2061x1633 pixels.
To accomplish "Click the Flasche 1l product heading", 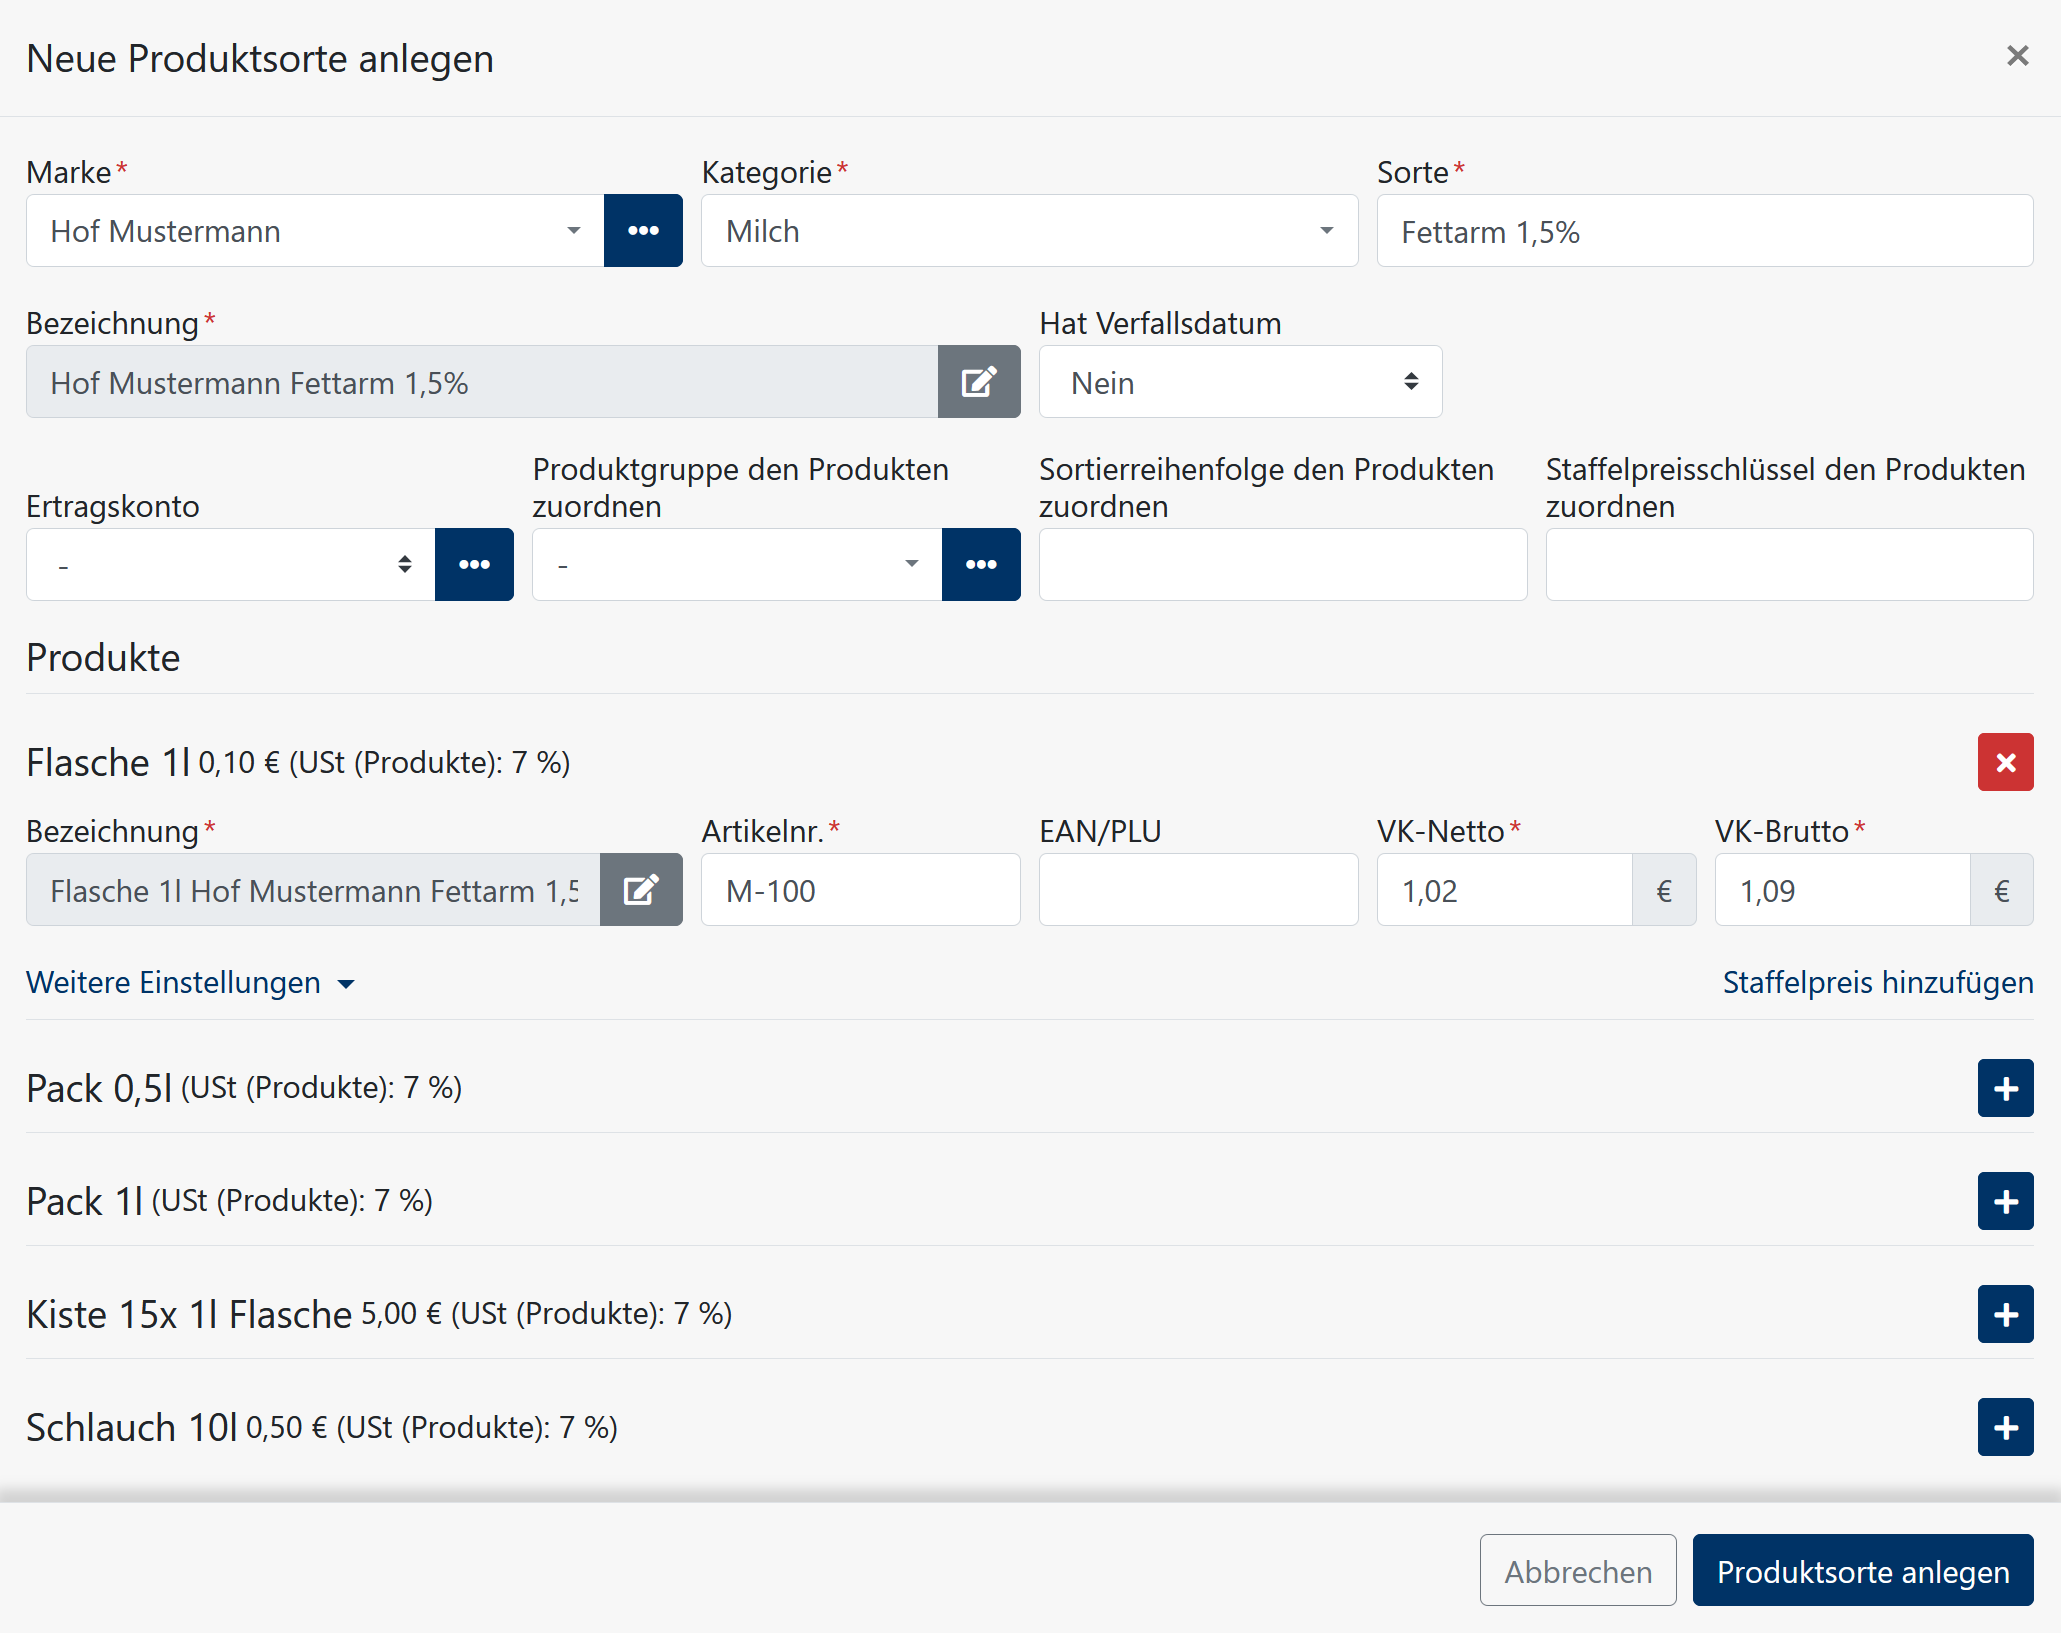I will (108, 763).
